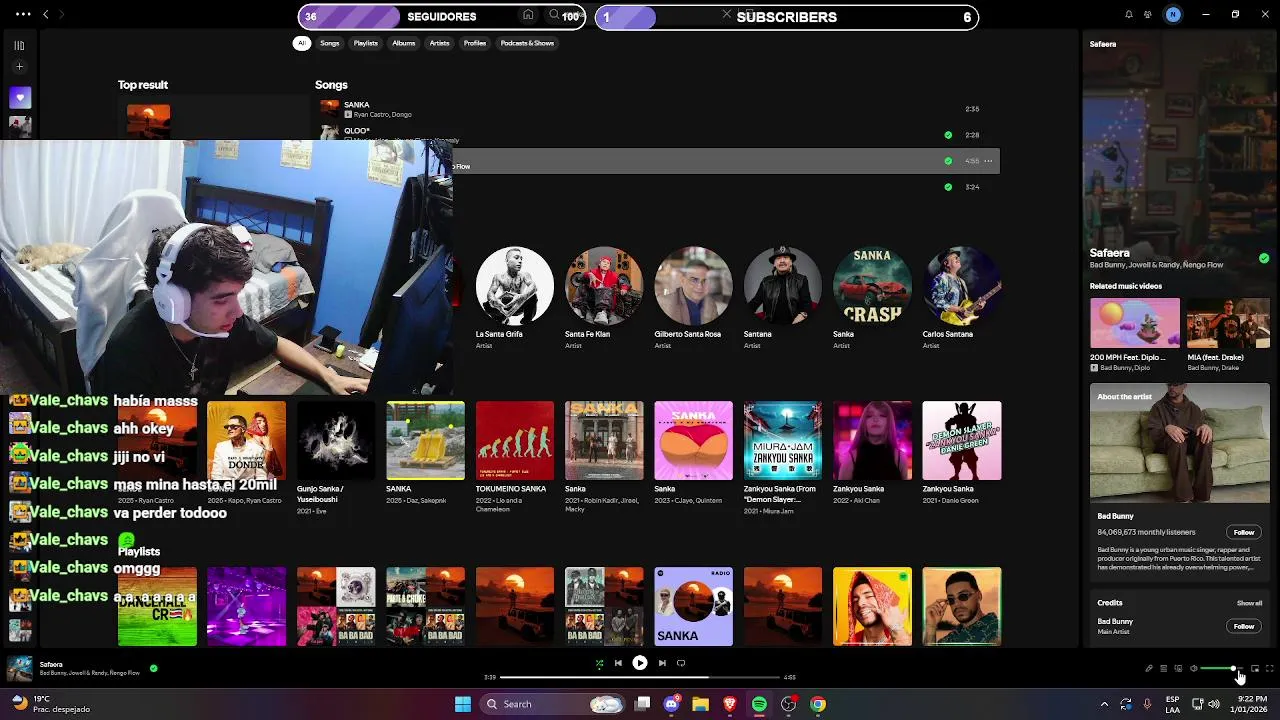Select Podcasts & Shows filter chip
Image resolution: width=1280 pixels, height=720 pixels.
point(527,43)
